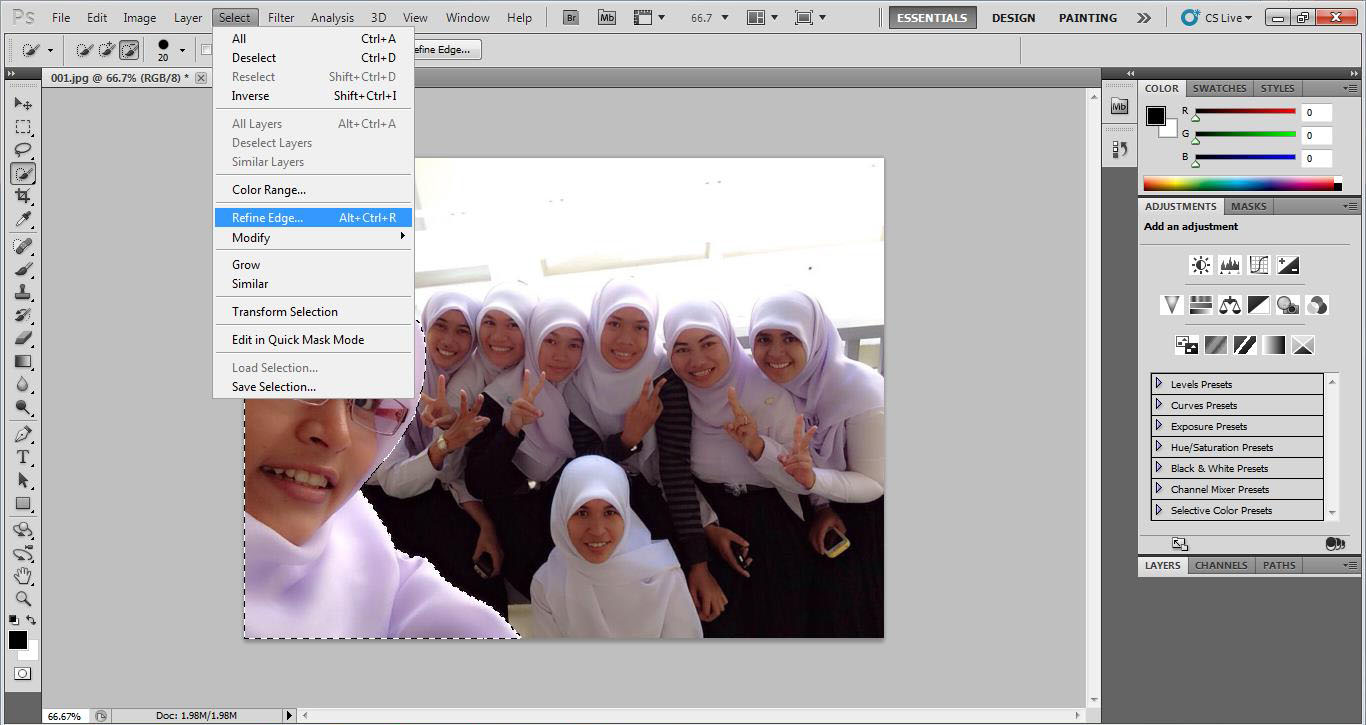Click the Inverse menu entry

(x=250, y=96)
